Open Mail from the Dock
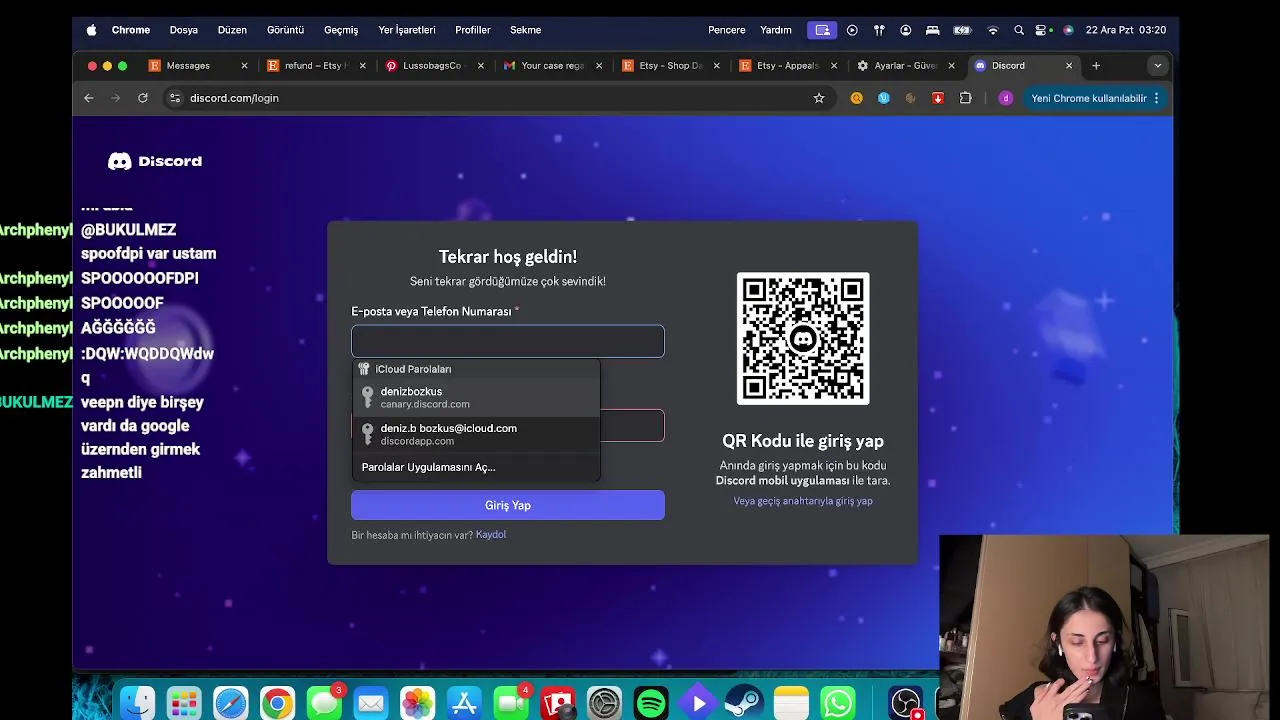 (371, 703)
